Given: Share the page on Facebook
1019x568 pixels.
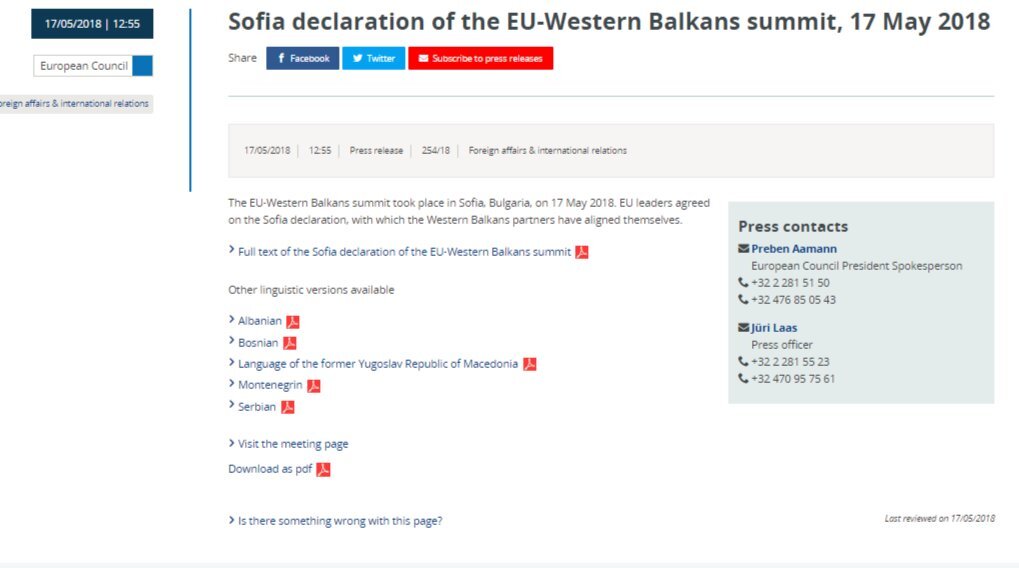Looking at the screenshot, I should pyautogui.click(x=302, y=58).
